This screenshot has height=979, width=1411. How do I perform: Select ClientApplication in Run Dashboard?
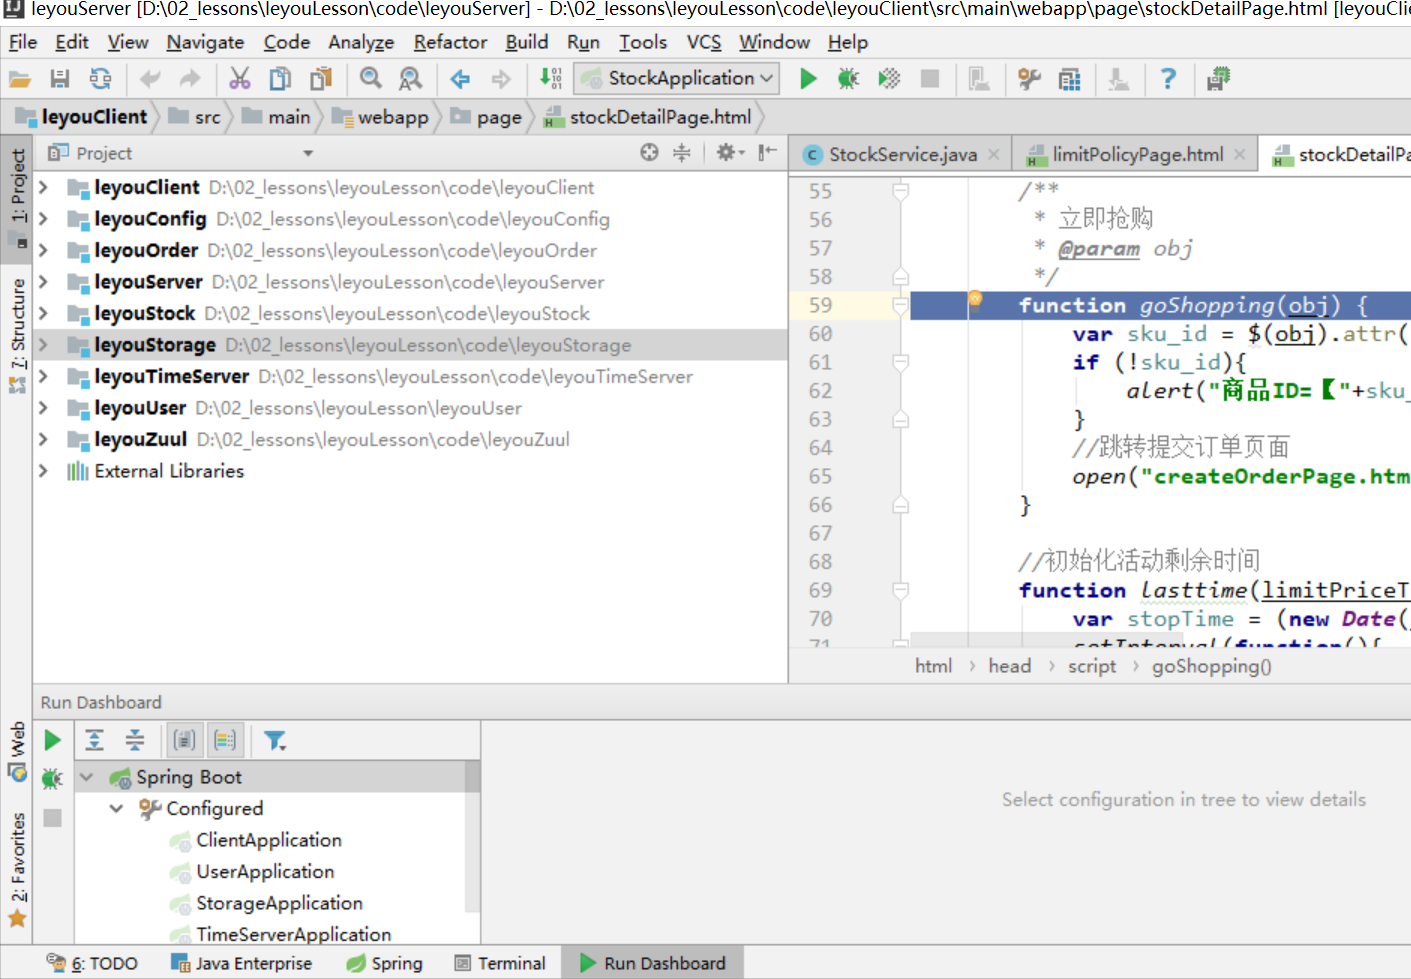point(269,840)
